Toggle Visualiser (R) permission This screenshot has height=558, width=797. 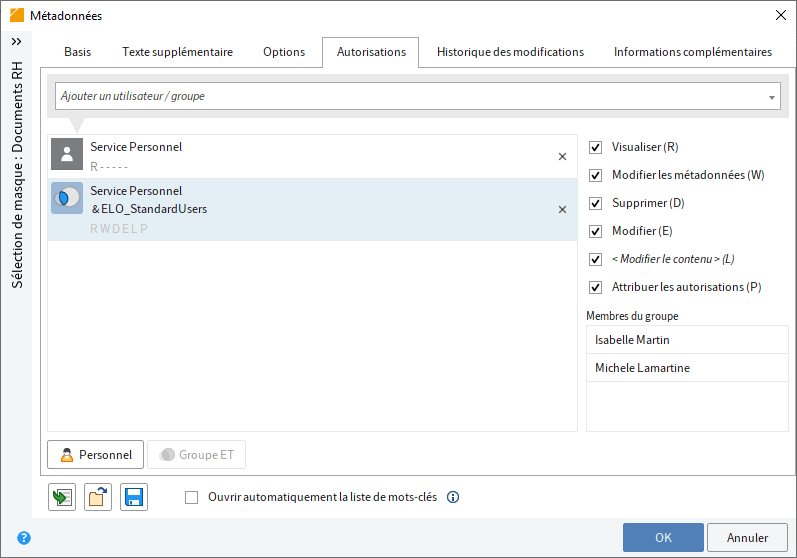(595, 147)
